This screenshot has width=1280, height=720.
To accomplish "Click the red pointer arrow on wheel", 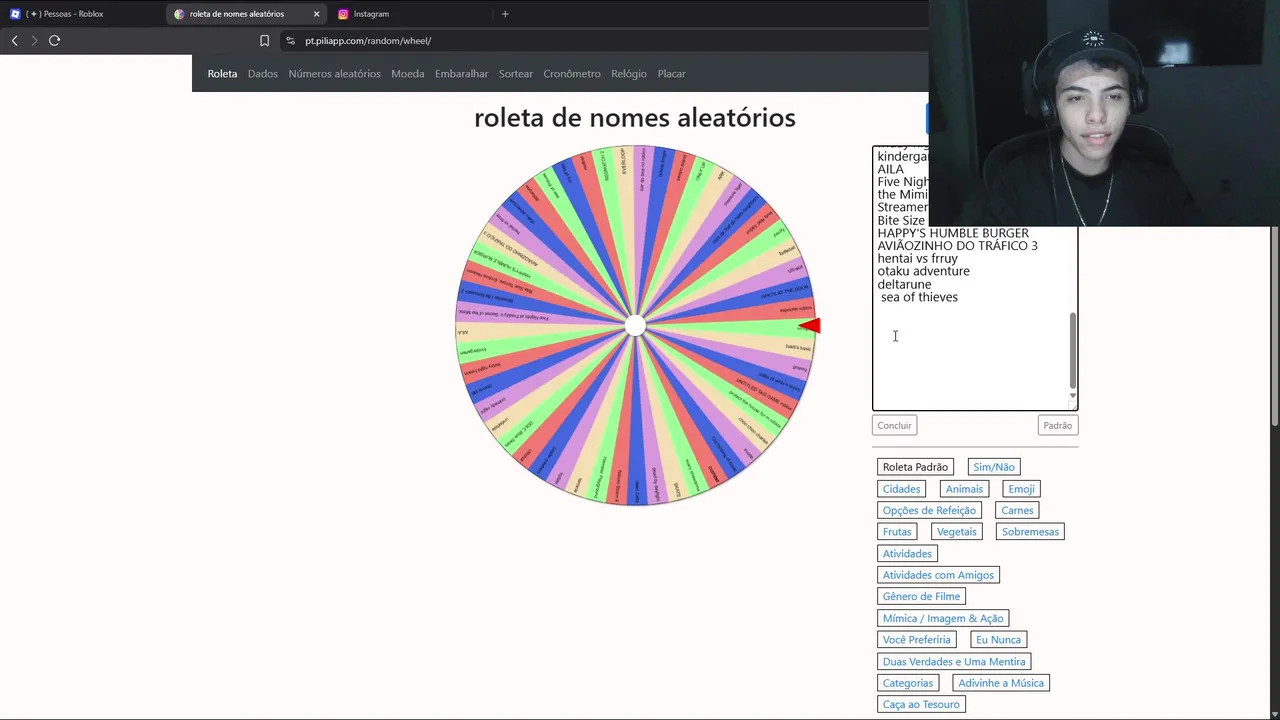I will click(x=810, y=325).
